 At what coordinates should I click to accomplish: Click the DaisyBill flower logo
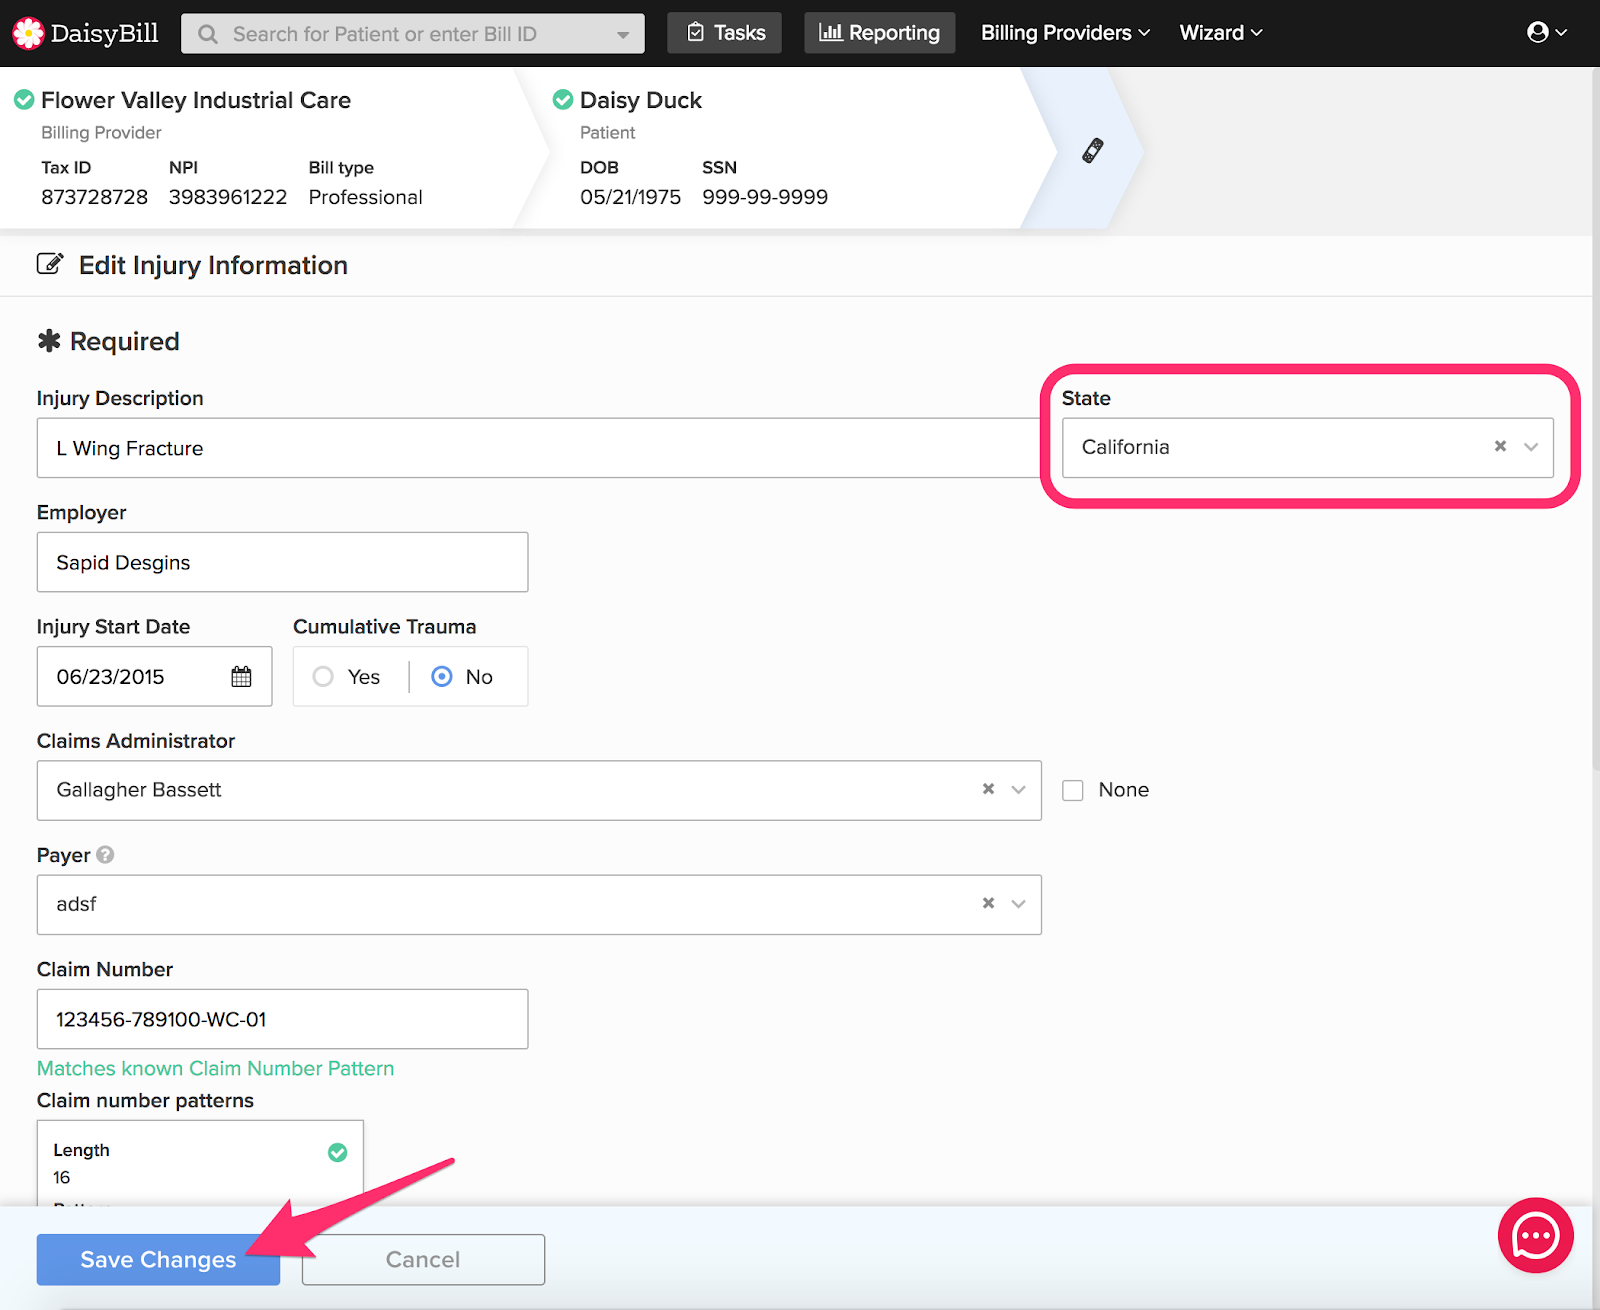28,33
